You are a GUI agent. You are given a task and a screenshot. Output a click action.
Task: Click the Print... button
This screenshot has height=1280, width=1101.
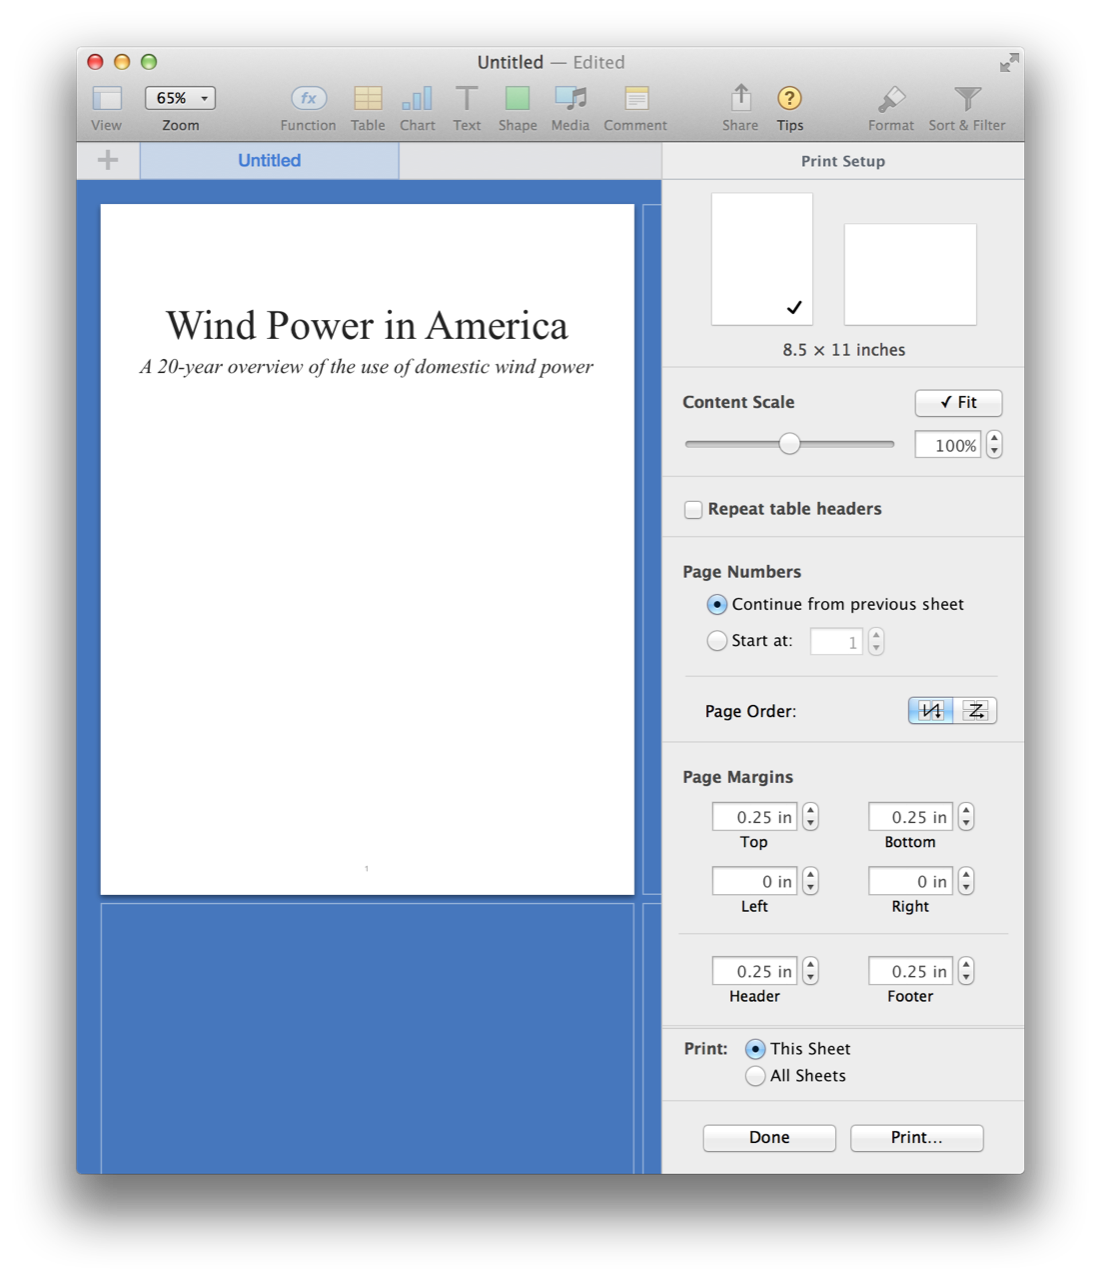(917, 1138)
